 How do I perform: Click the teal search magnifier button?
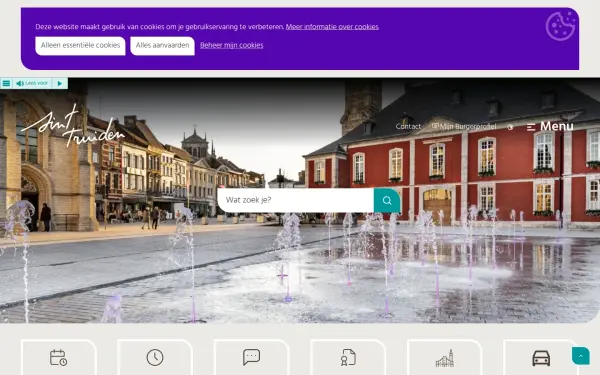point(387,200)
